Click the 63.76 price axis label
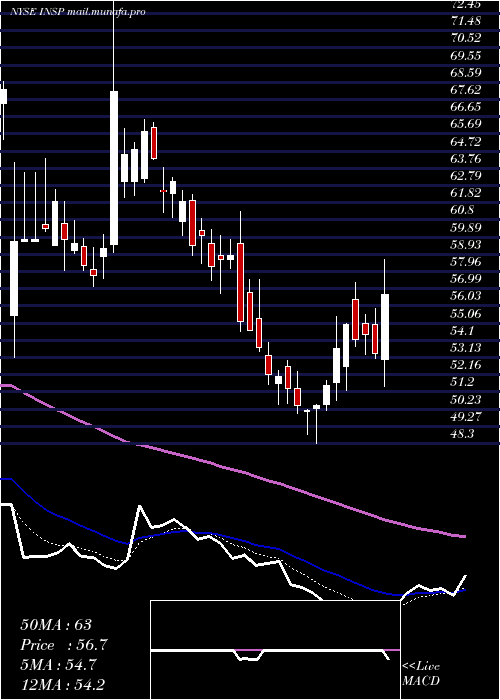This screenshot has height=700, width=500. click(x=466, y=158)
